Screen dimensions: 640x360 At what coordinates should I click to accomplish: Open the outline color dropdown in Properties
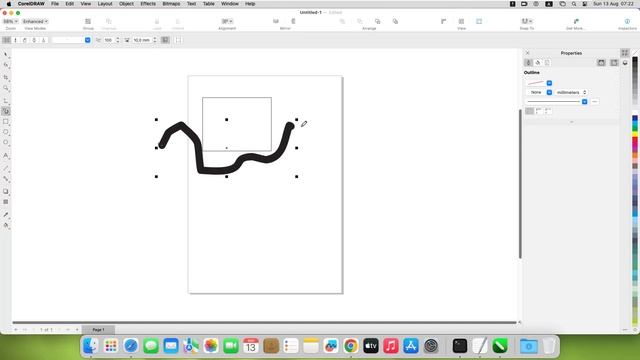pos(549,83)
